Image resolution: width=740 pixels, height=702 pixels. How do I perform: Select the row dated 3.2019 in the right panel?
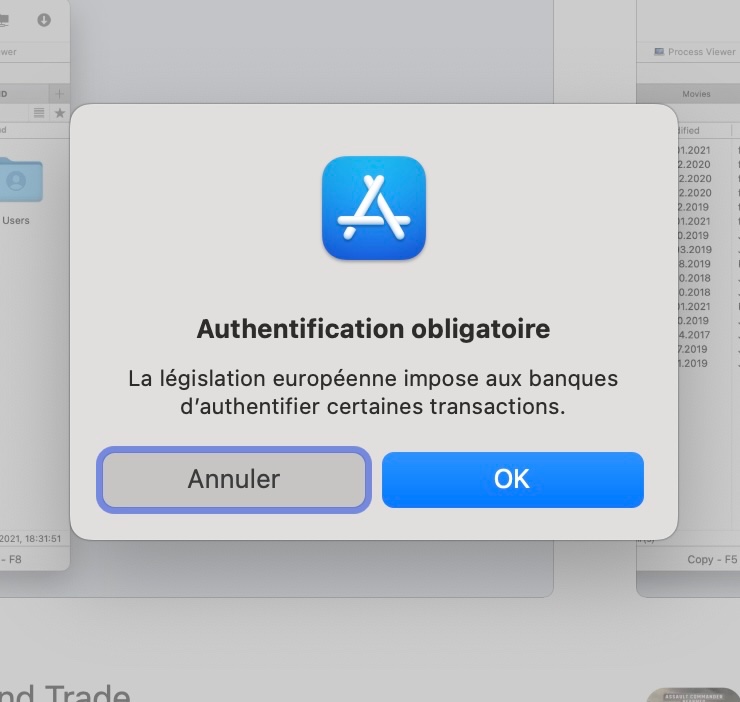pos(694,250)
